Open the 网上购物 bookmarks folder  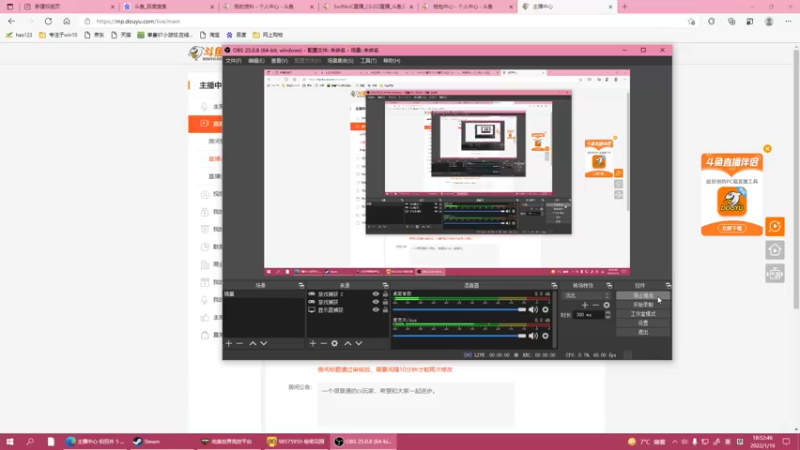(x=268, y=35)
